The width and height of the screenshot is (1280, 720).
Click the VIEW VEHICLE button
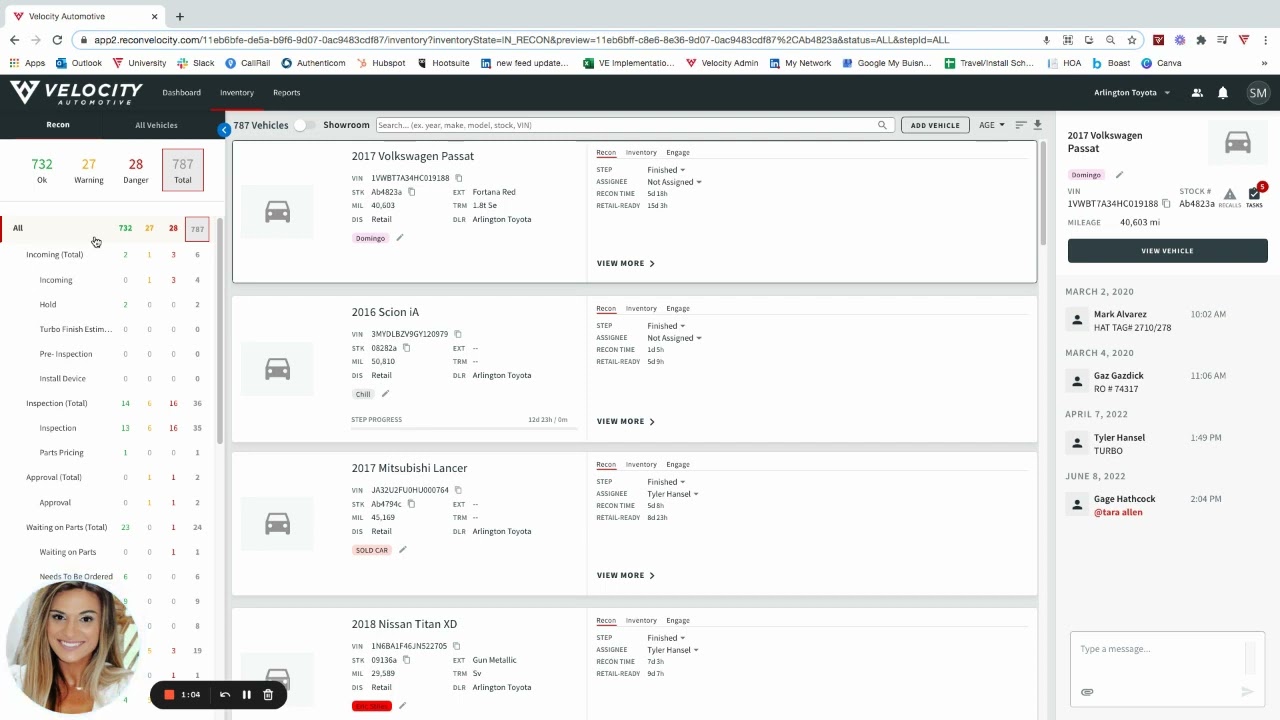click(x=1167, y=251)
